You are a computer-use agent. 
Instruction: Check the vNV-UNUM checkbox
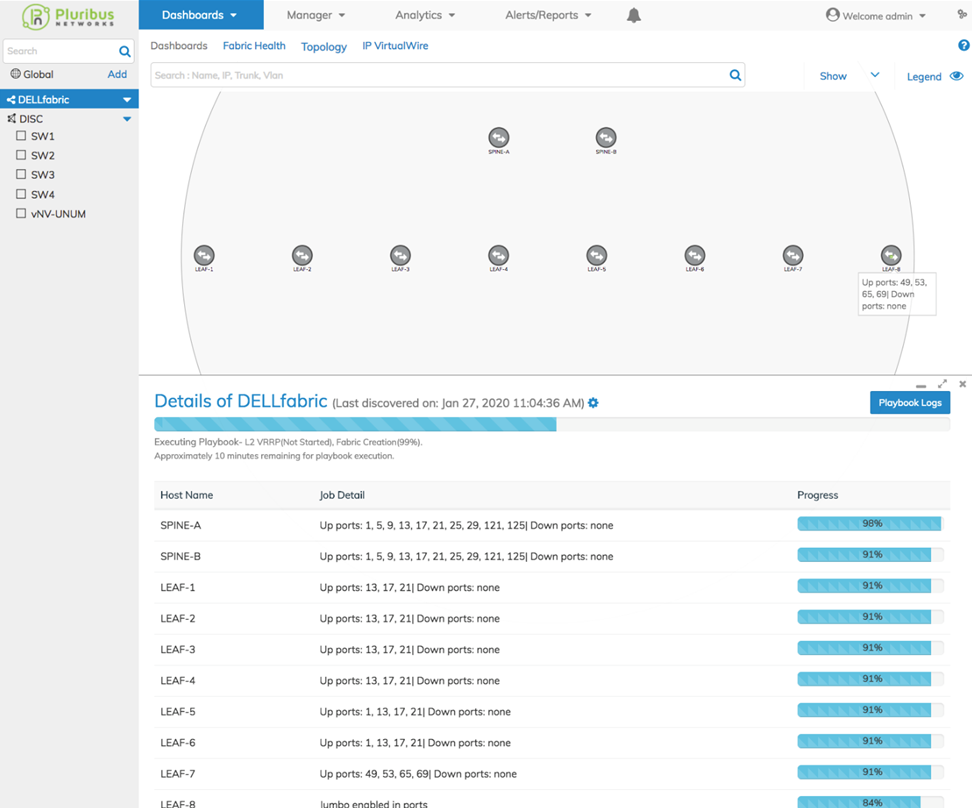(x=21, y=213)
